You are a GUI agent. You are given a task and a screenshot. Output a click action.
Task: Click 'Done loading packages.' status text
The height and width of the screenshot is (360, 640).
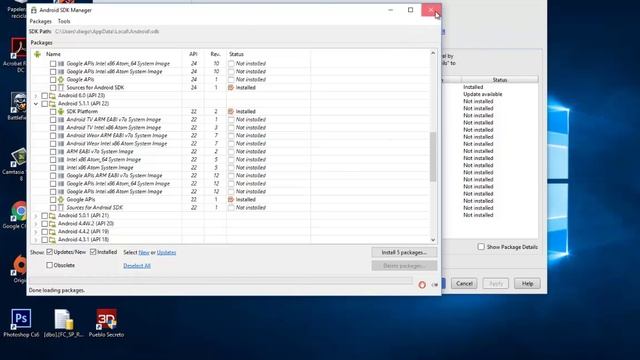tap(57, 290)
